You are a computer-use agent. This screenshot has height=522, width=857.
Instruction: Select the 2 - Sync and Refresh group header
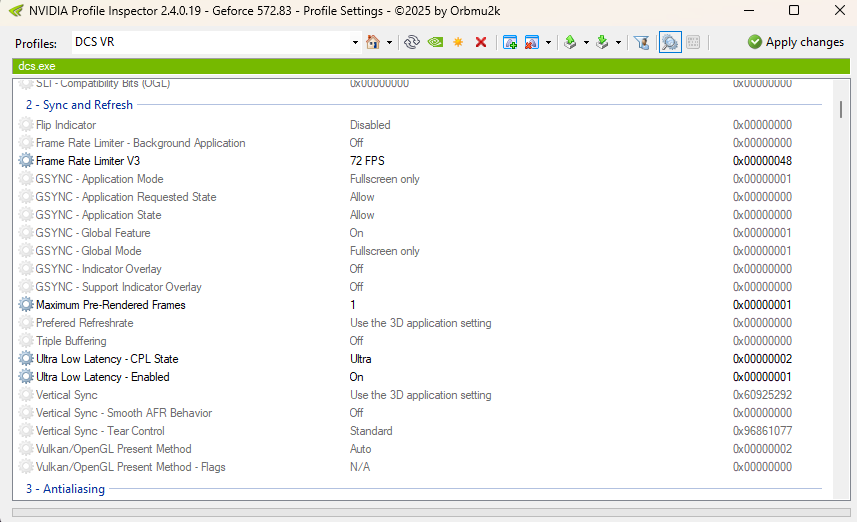point(79,104)
